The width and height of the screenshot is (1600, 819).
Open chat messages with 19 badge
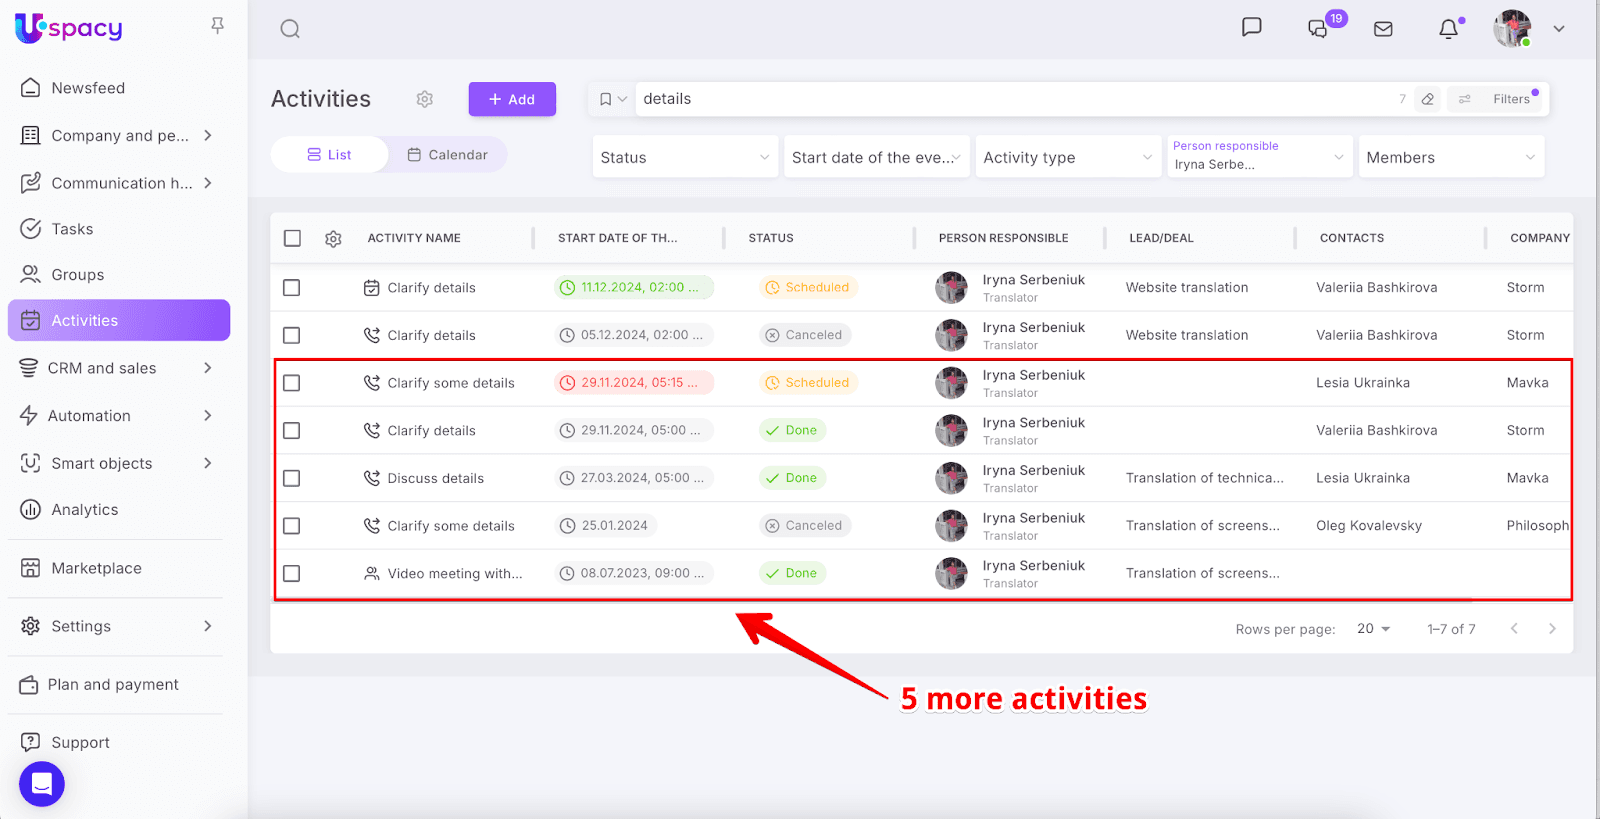(1319, 29)
